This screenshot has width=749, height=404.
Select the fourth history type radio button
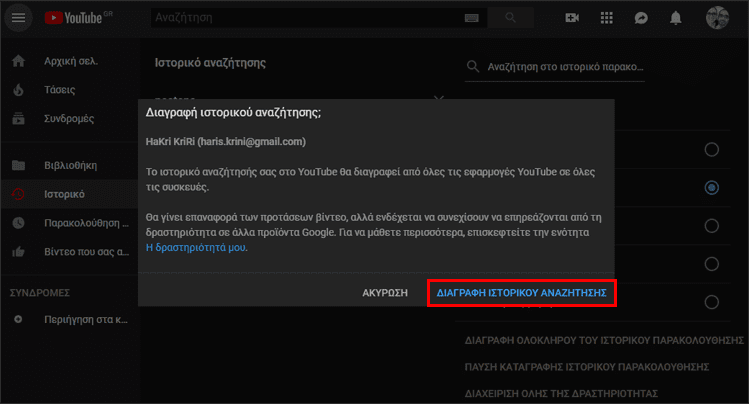coord(712,264)
